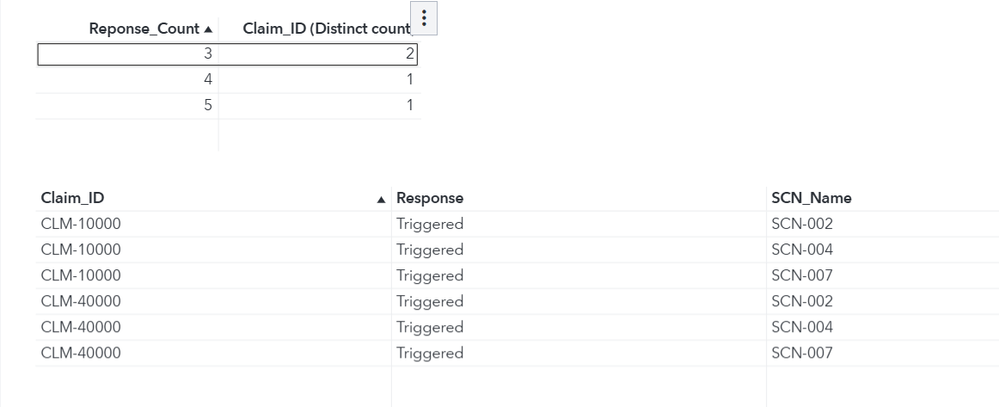Click the Claim_ID (Distinct count) header

pyautogui.click(x=326, y=29)
